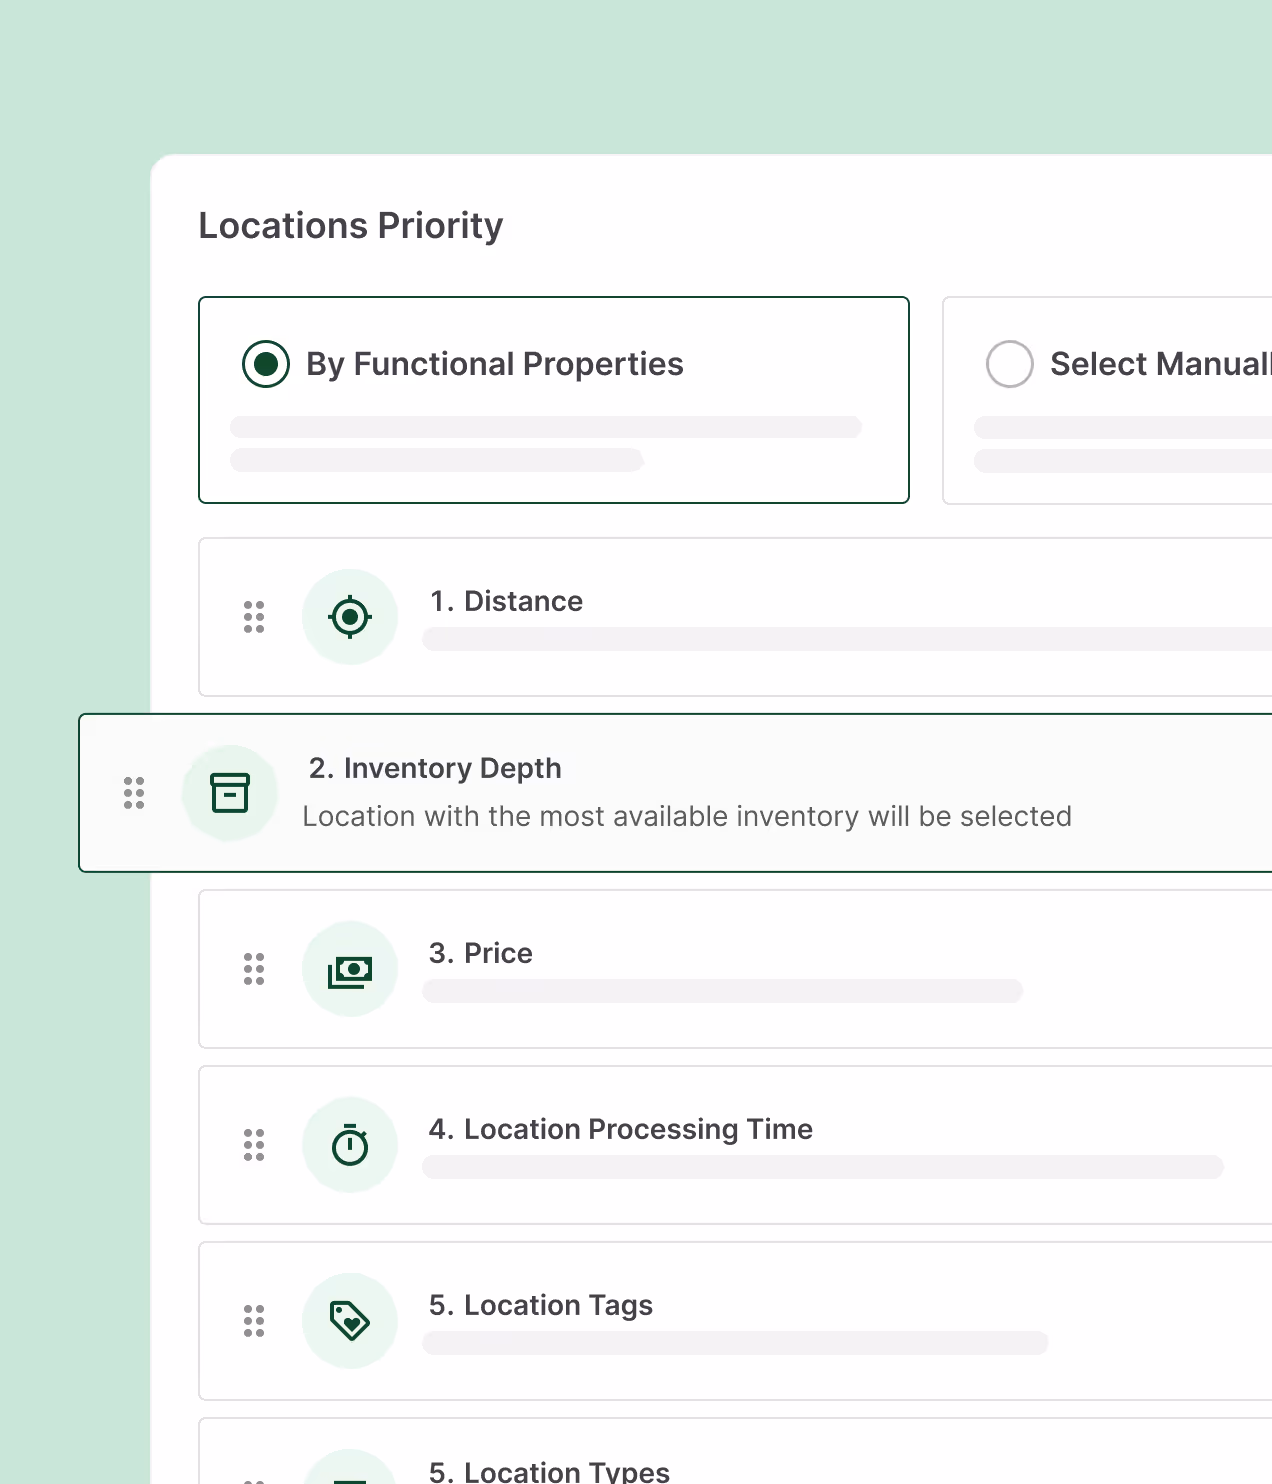This screenshot has width=1272, height=1484.
Task: Click the drag handle beside Price
Action: pyautogui.click(x=253, y=968)
